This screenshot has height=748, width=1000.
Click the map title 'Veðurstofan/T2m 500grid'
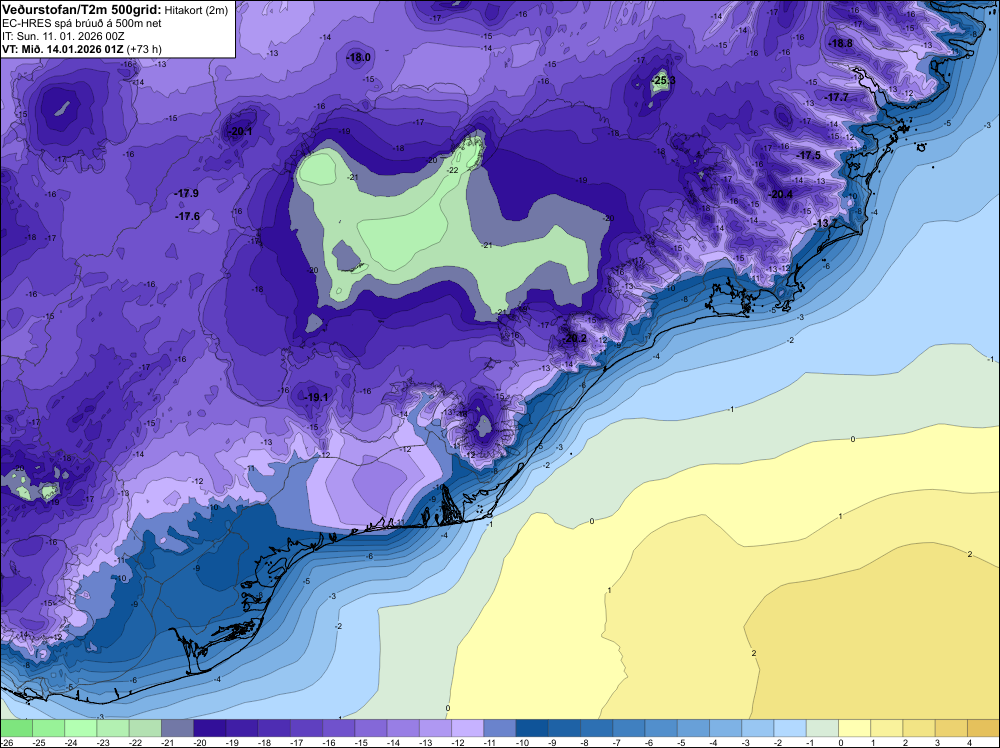[x=81, y=10]
